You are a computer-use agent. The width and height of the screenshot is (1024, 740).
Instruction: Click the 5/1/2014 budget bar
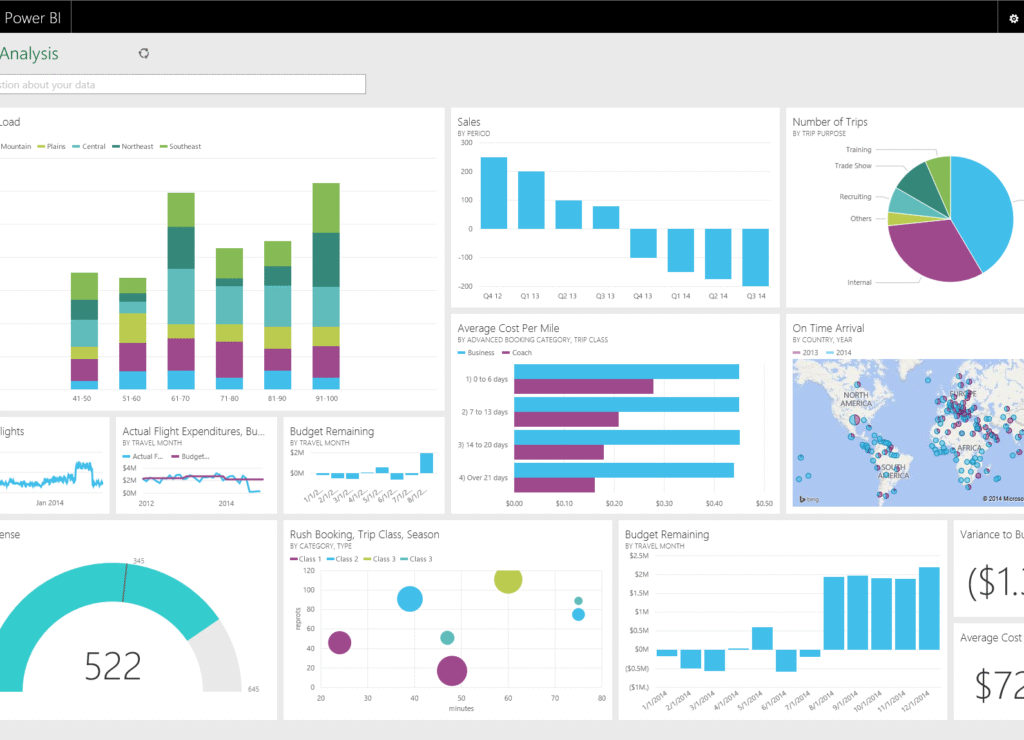click(x=762, y=638)
